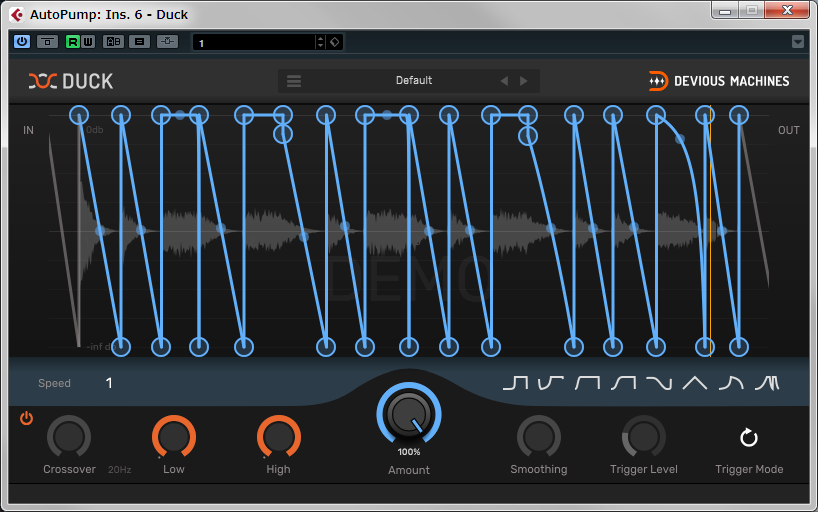
Task: Select the fifth falling S-curve shape preset
Action: point(659,383)
